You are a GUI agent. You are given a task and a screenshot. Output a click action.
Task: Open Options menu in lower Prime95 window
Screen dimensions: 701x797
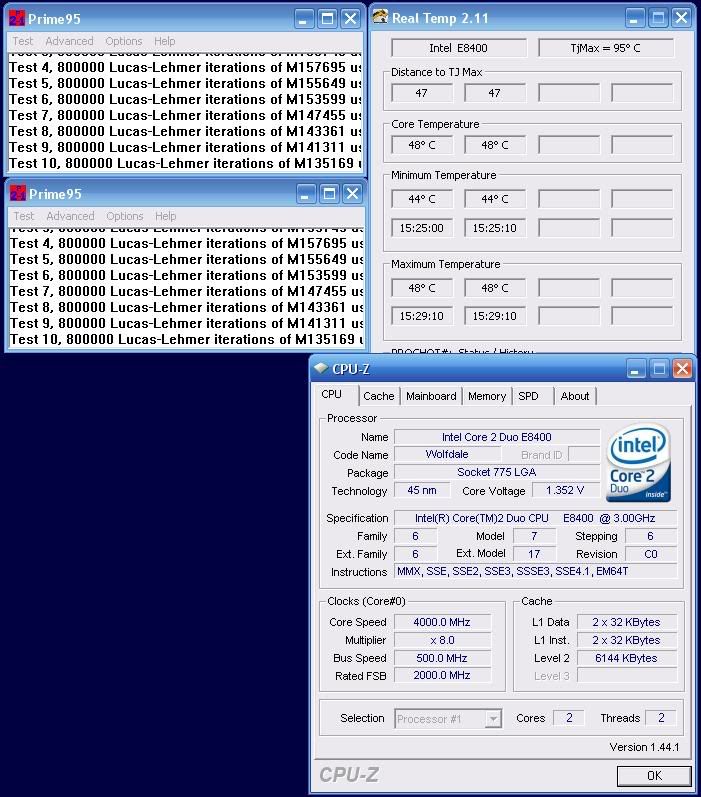(125, 216)
